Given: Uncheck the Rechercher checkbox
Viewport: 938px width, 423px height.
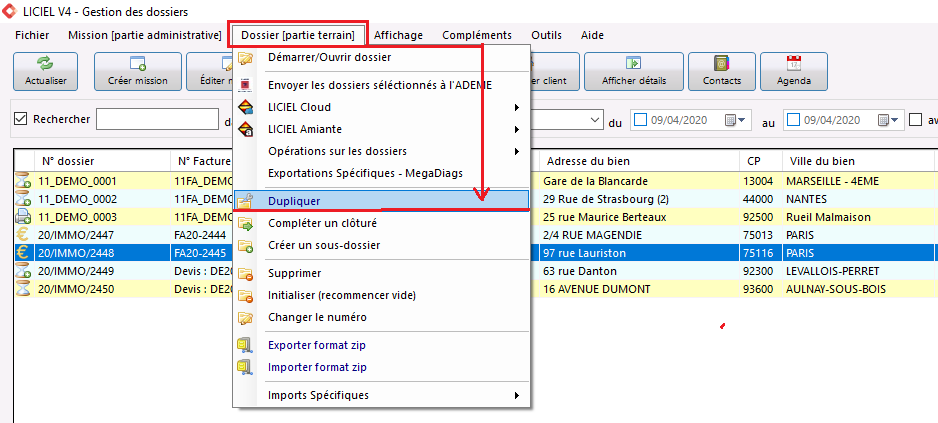Looking at the screenshot, I should [x=21, y=119].
